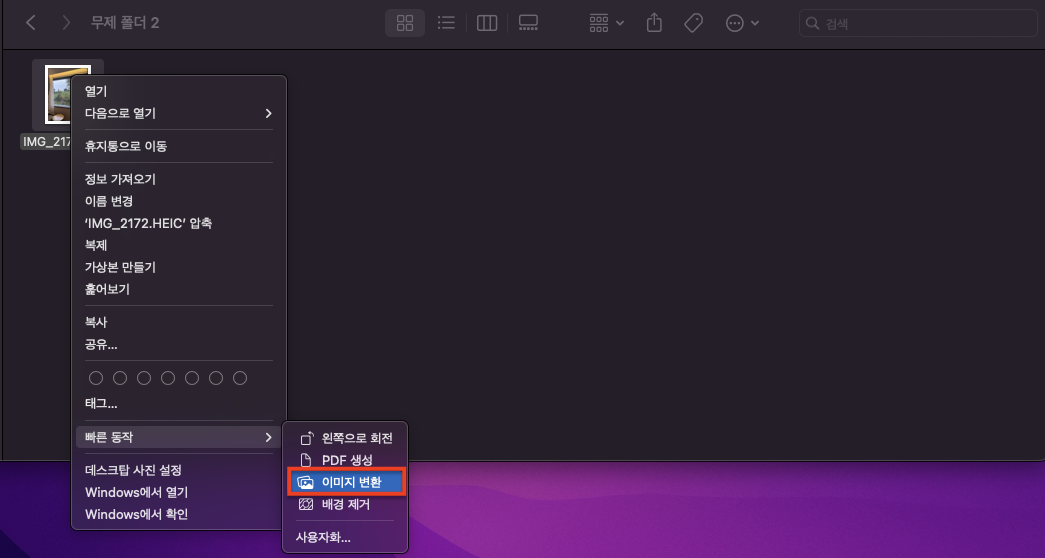Switch Finder to list view
Image resolution: width=1045 pixels, height=558 pixels.
(x=446, y=23)
